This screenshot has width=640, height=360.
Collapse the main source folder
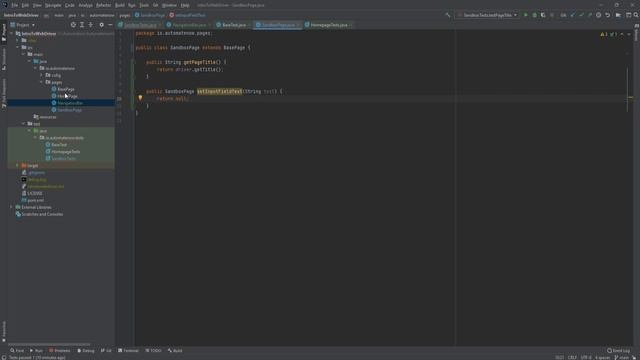click(x=23, y=54)
